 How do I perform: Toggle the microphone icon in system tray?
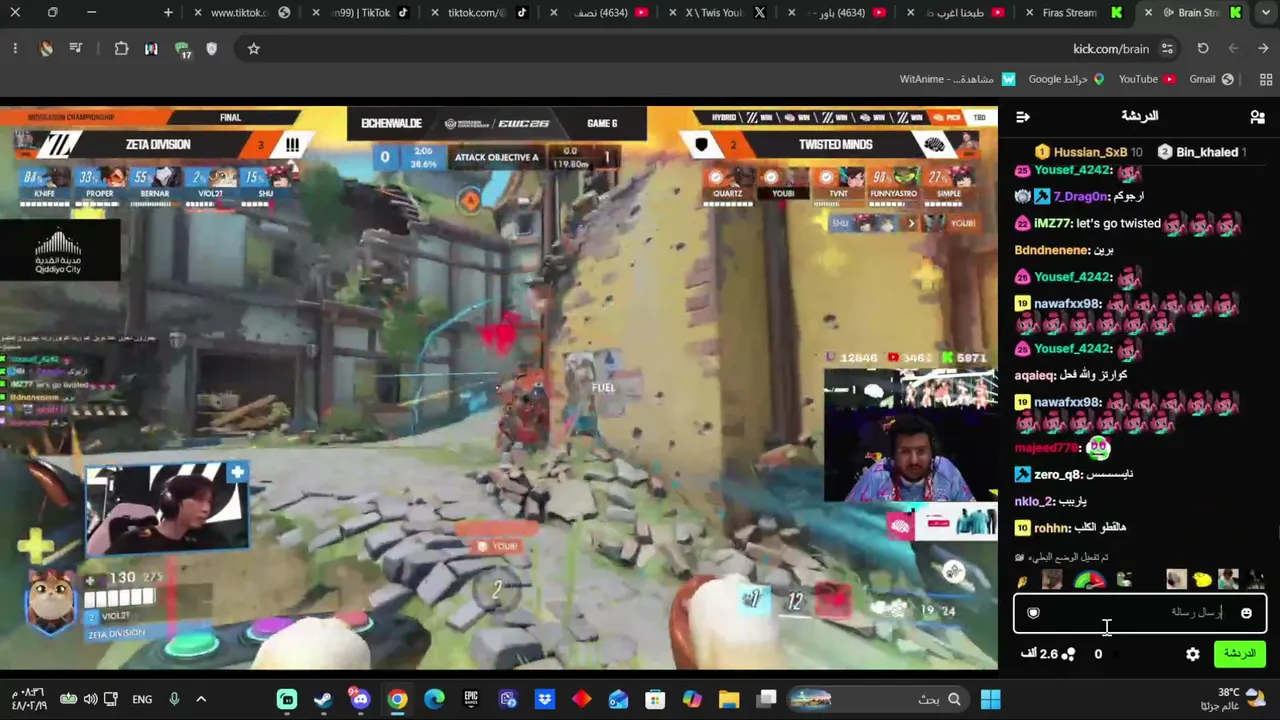(x=174, y=699)
